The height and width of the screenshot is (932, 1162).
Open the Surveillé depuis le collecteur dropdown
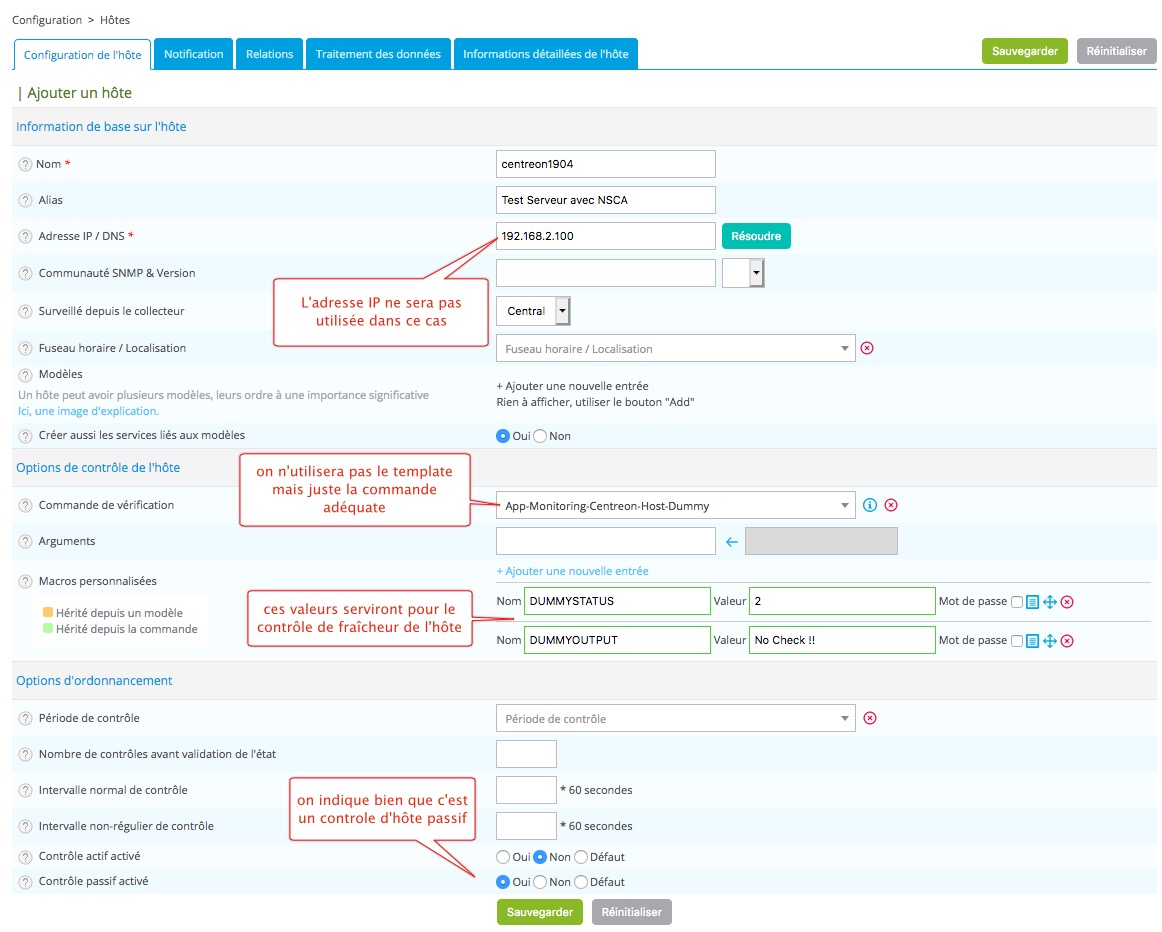[562, 311]
